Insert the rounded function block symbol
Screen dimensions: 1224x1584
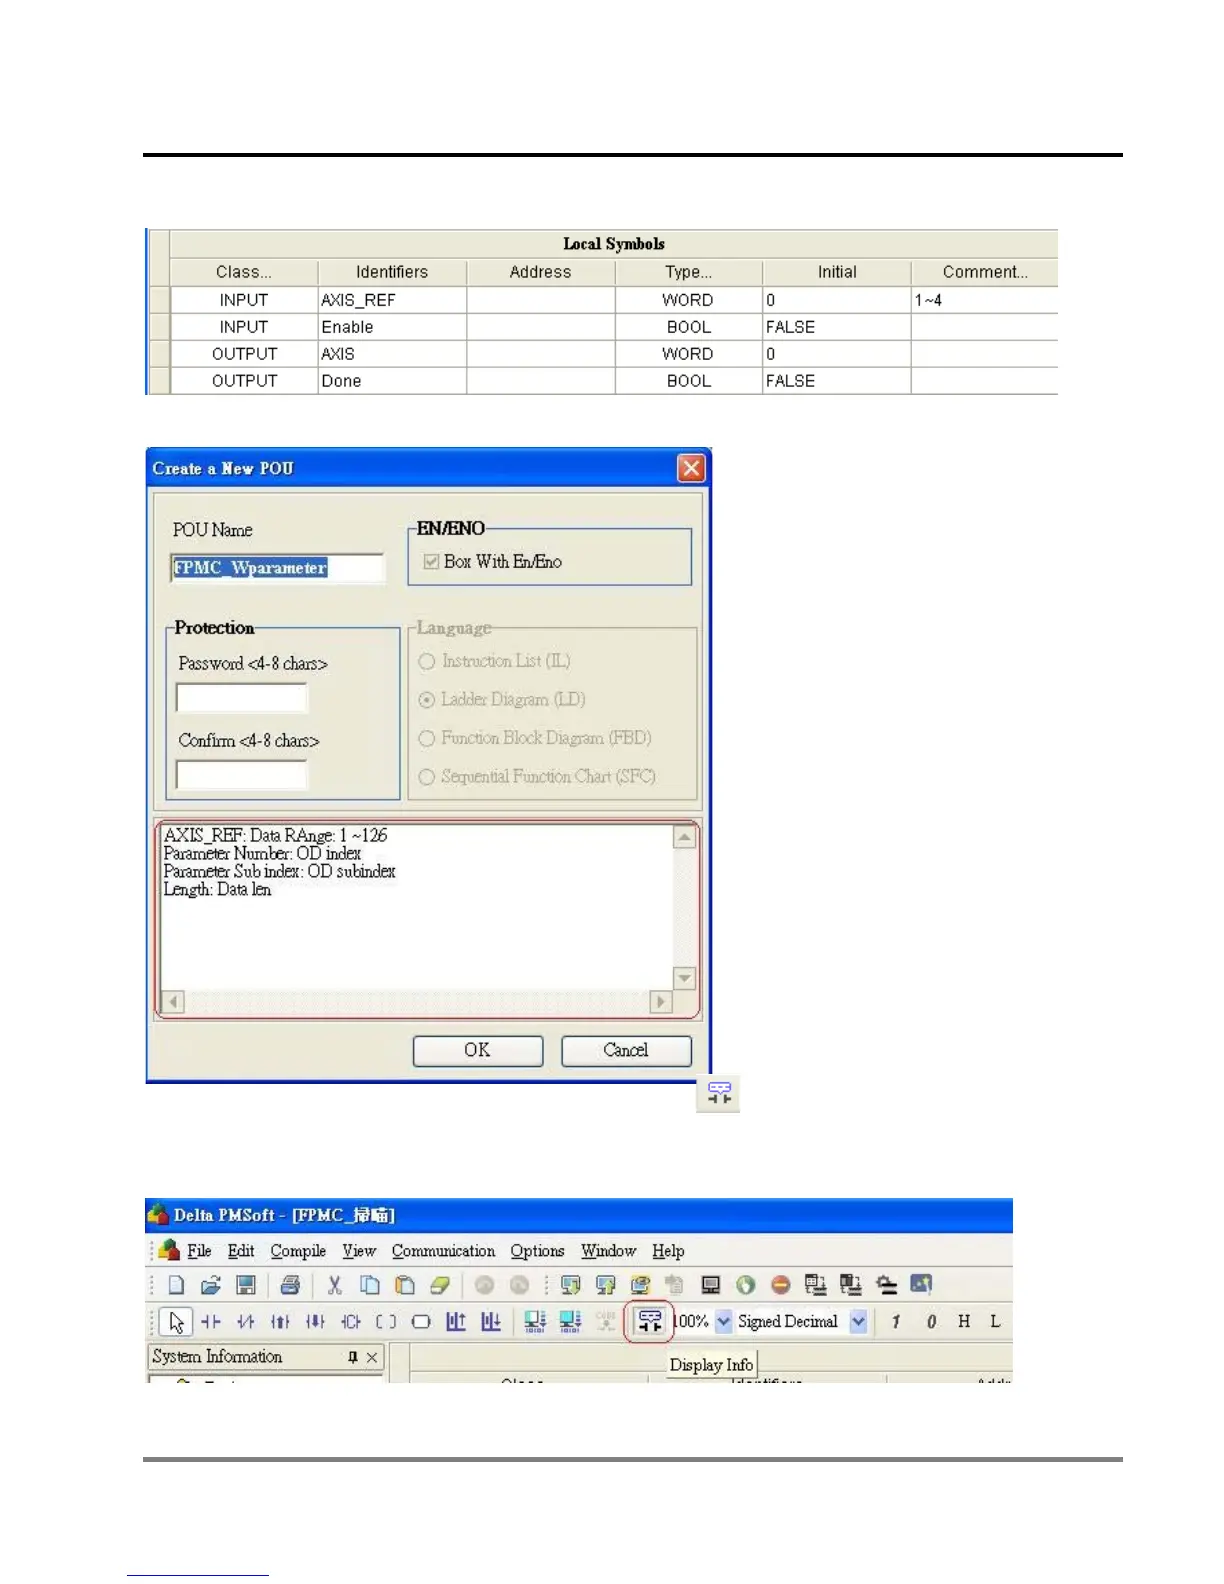coord(421,1322)
